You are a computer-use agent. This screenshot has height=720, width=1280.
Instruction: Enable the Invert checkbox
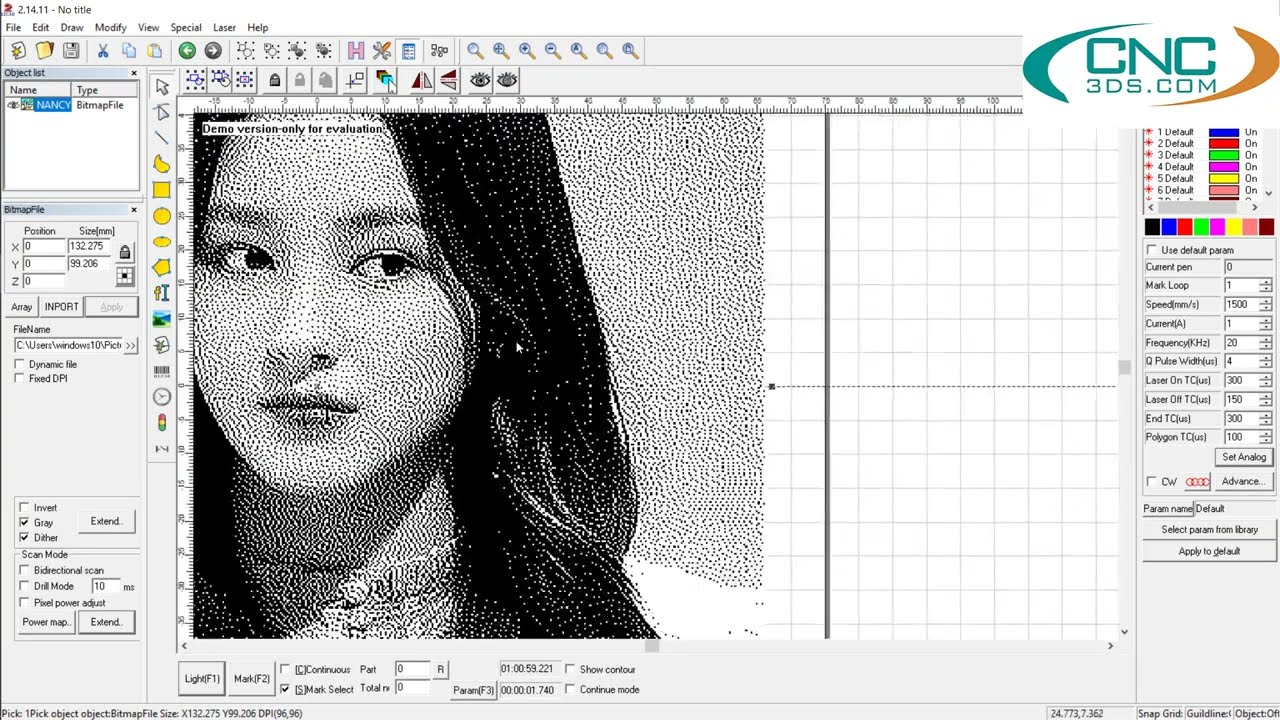(x=25, y=508)
